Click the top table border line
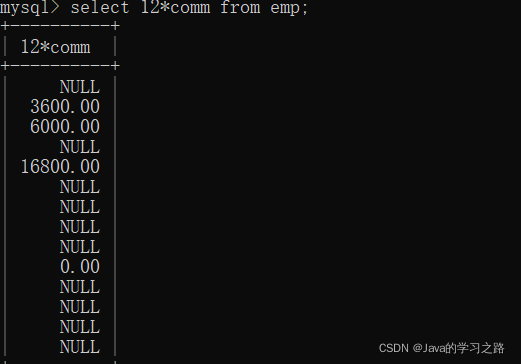The image size is (521, 364). (x=60, y=26)
